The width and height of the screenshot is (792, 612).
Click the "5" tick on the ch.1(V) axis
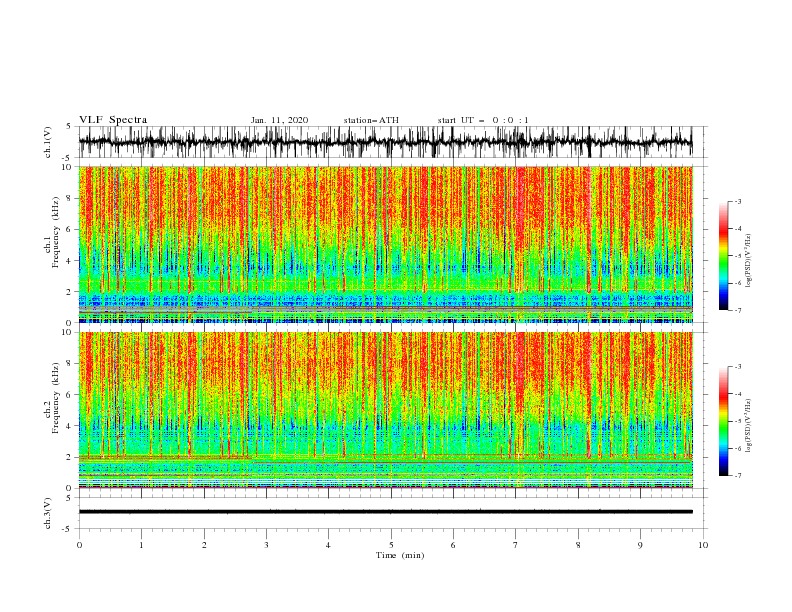69,126
